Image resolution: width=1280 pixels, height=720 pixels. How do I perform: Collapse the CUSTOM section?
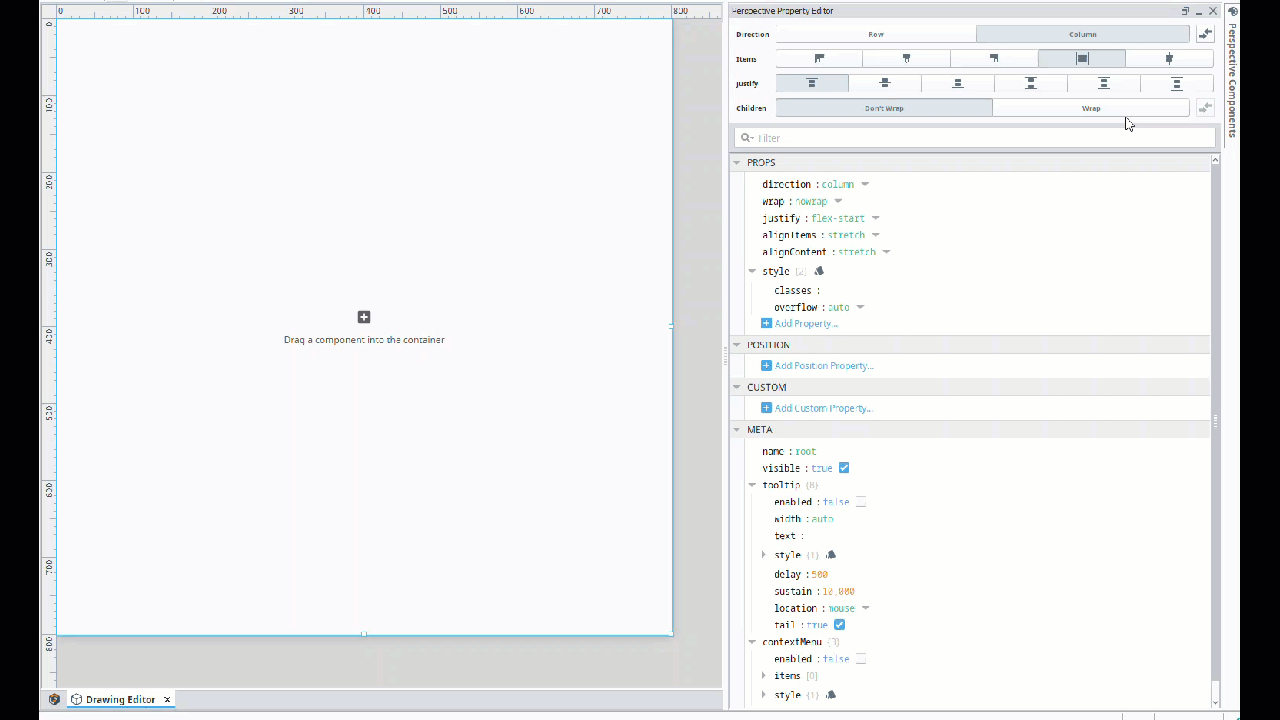tap(737, 387)
